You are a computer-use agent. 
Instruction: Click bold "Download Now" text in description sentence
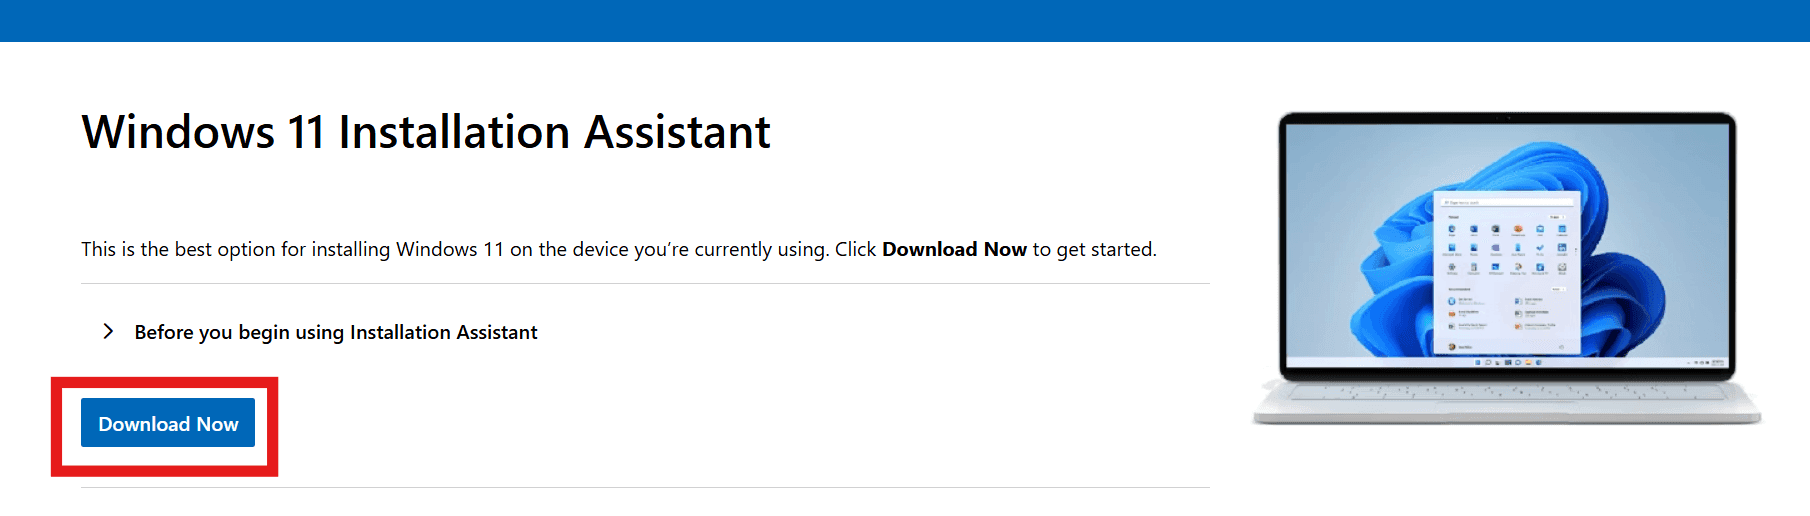pyautogui.click(x=954, y=249)
